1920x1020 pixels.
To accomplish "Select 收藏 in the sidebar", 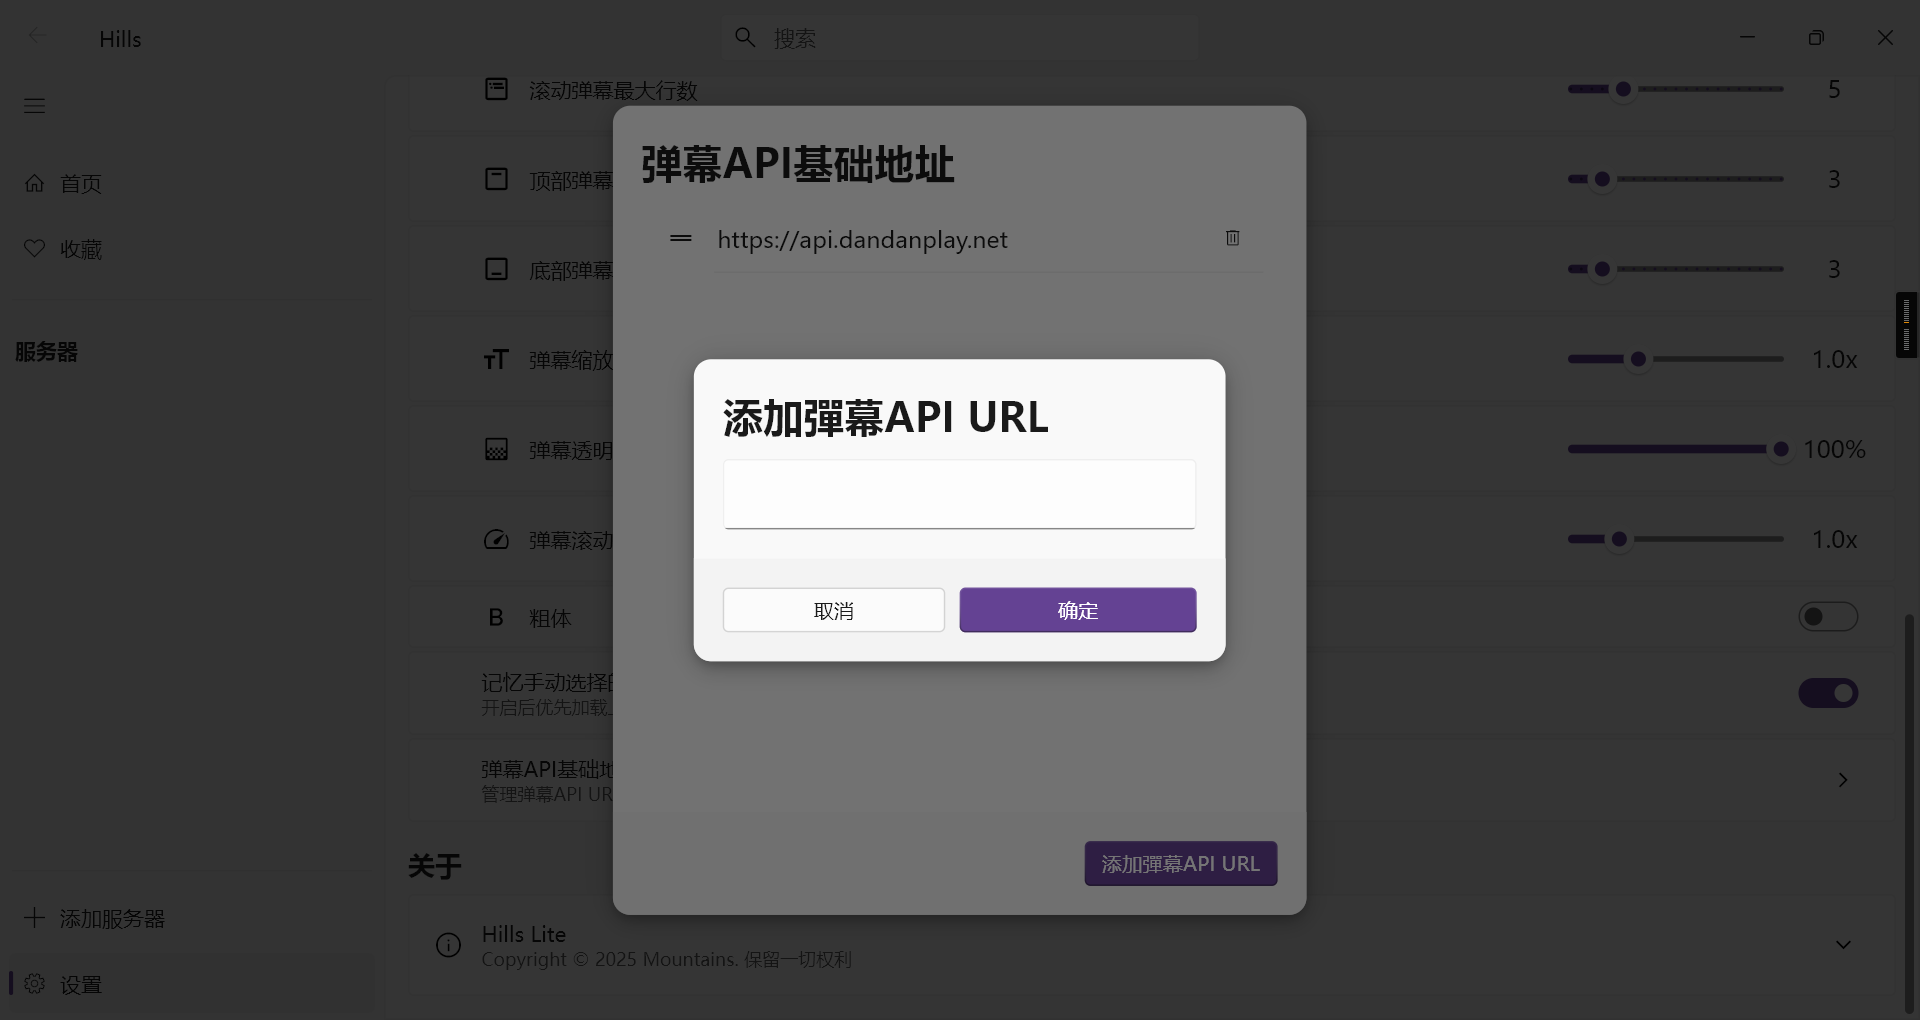I will click(x=80, y=249).
